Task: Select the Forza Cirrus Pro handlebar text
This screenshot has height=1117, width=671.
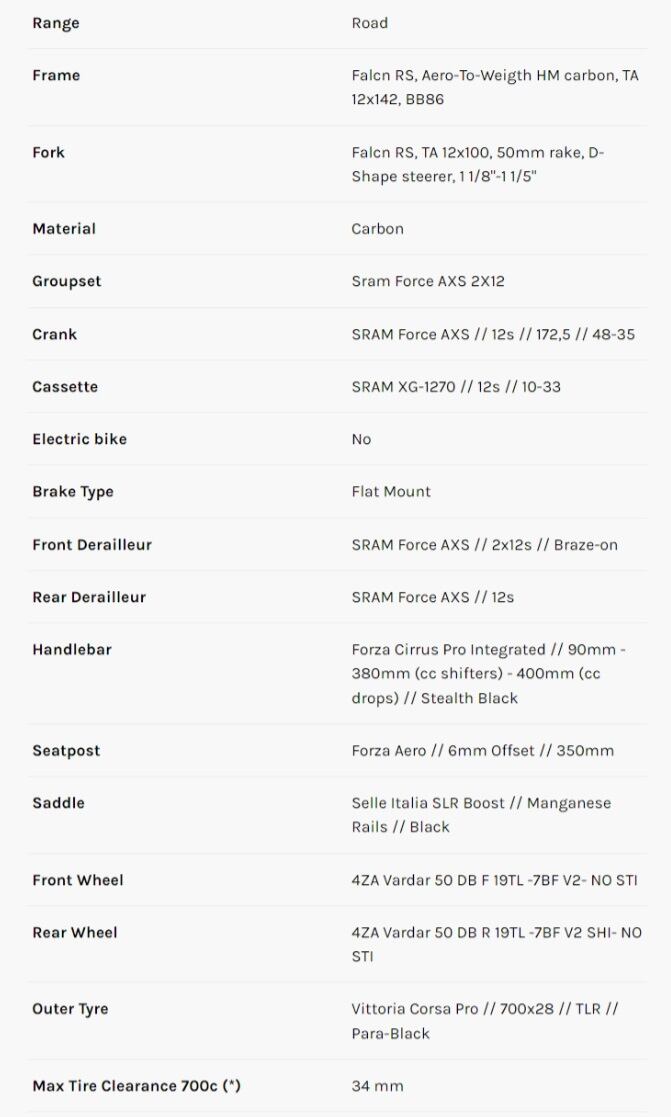Action: pyautogui.click(x=488, y=673)
